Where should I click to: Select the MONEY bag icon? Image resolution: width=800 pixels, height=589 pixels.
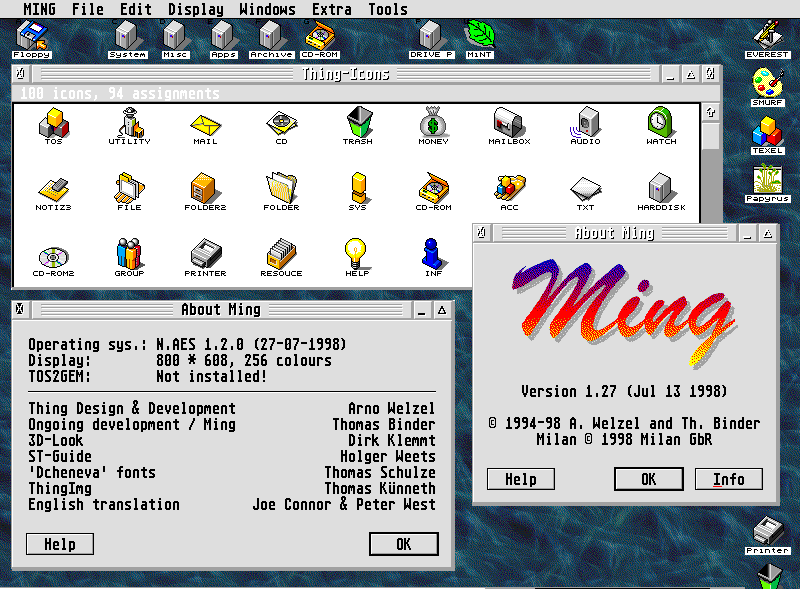[433, 126]
